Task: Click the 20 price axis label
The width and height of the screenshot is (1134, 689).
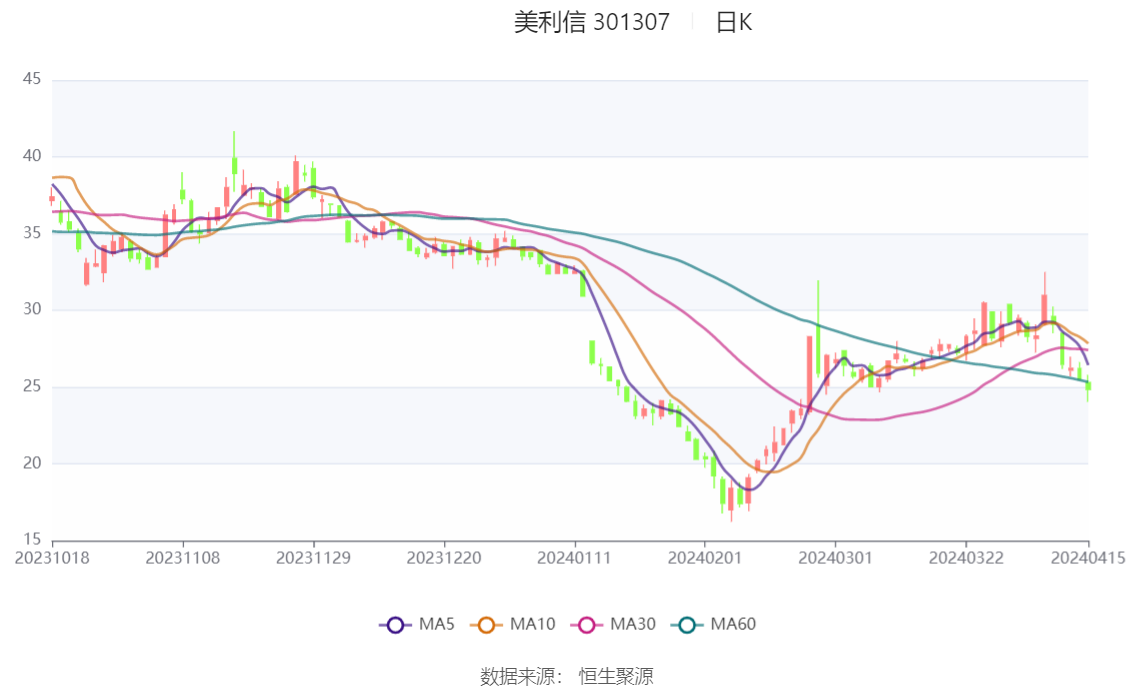Action: [32, 463]
